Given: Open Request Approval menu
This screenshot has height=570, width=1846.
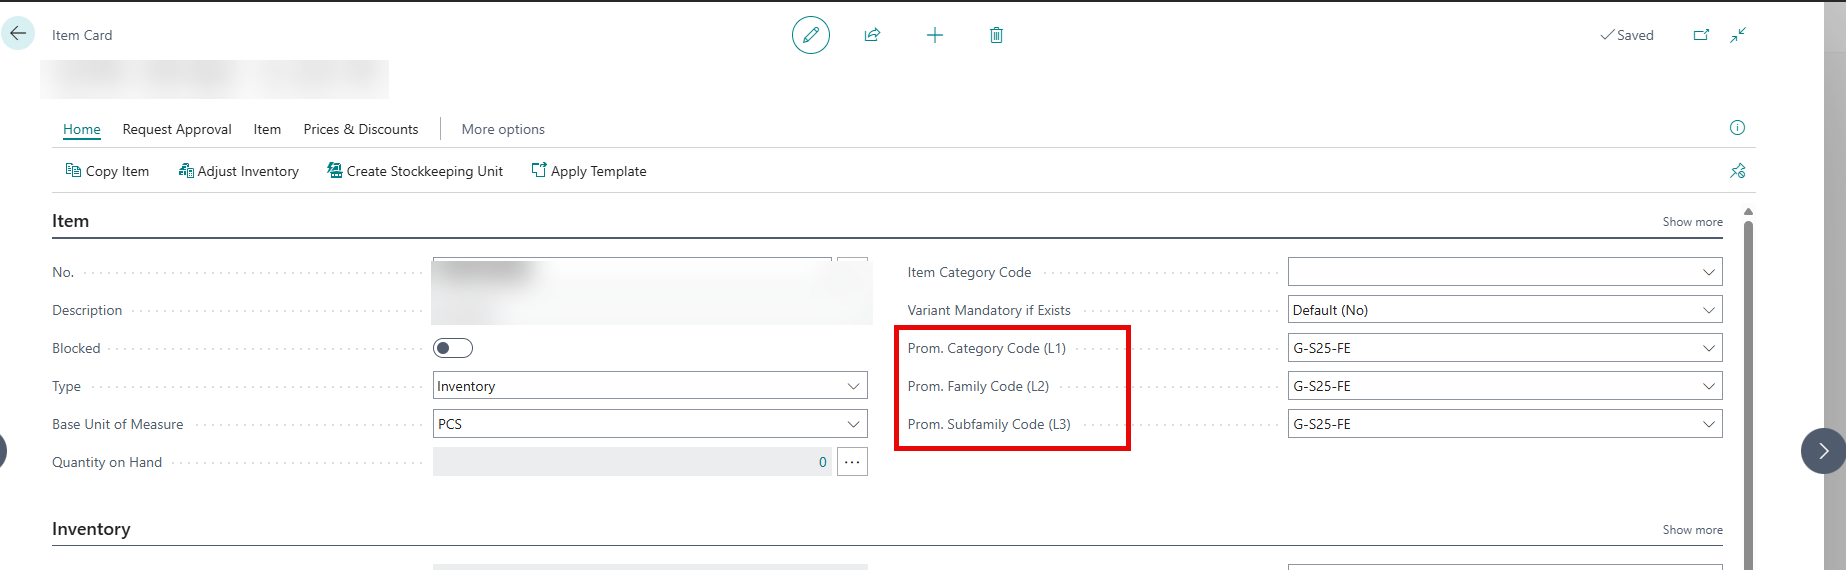Looking at the screenshot, I should (x=177, y=129).
